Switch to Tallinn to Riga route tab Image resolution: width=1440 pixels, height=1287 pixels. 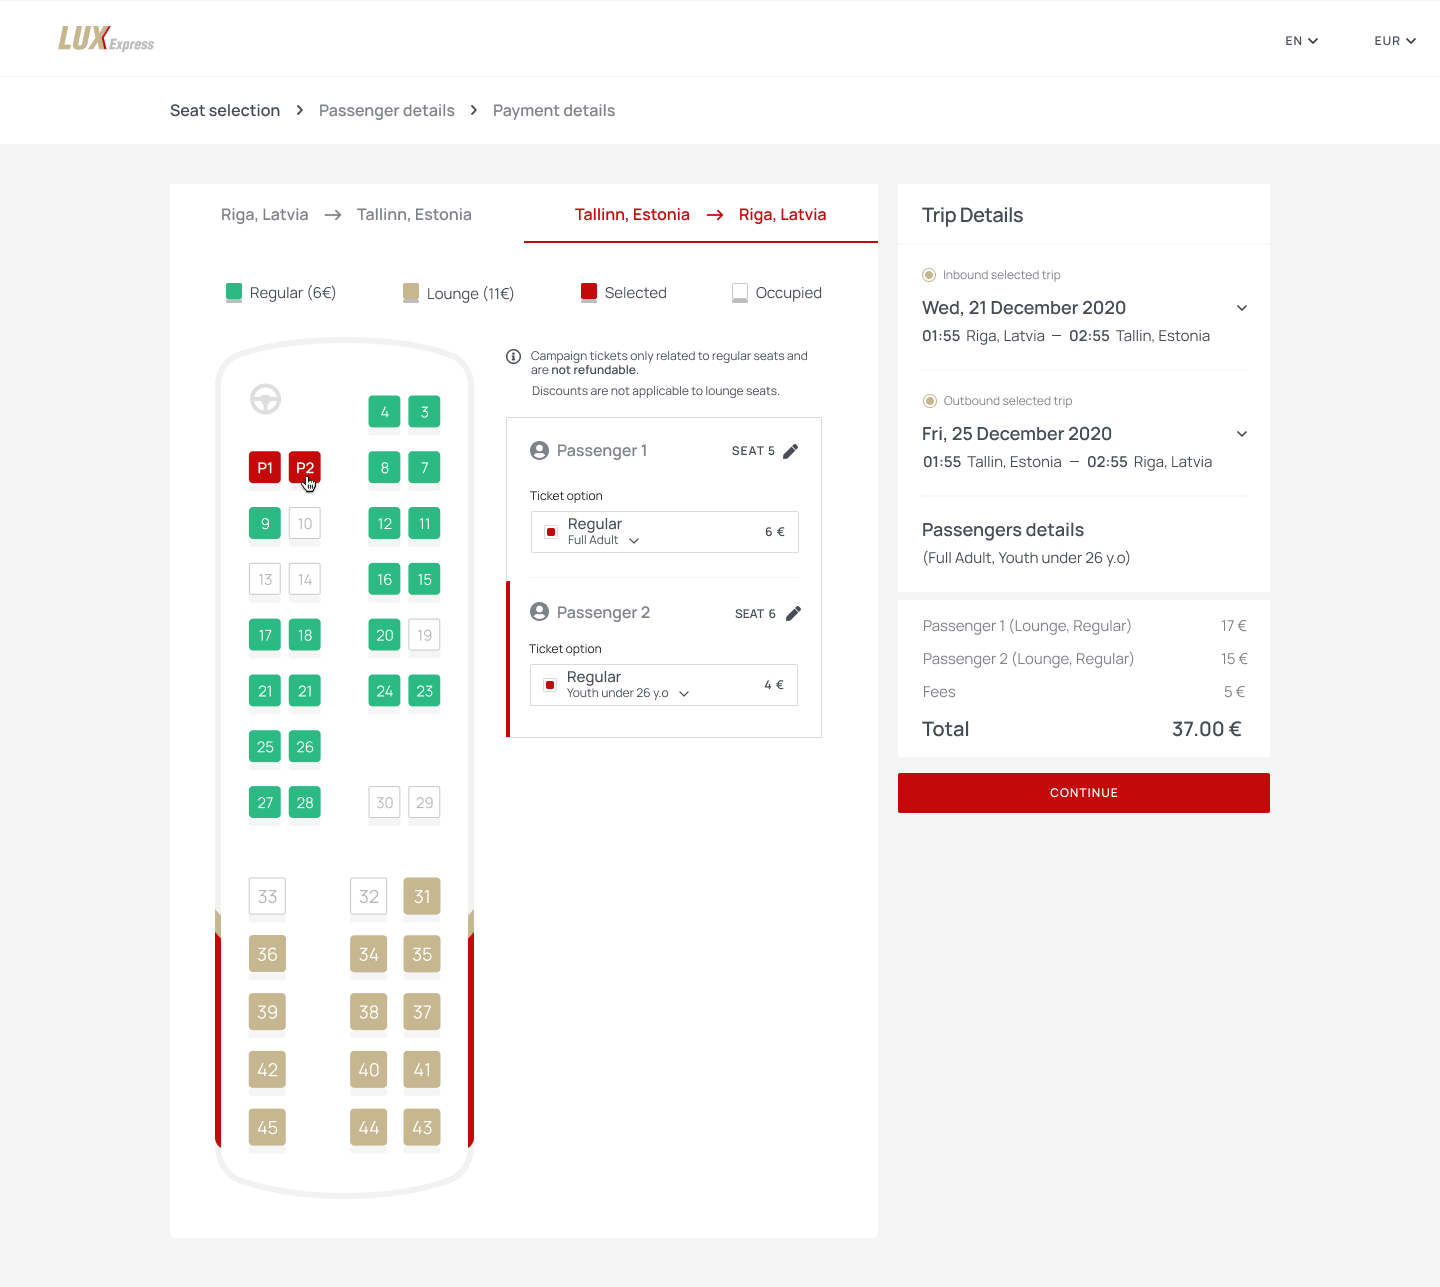701,215
